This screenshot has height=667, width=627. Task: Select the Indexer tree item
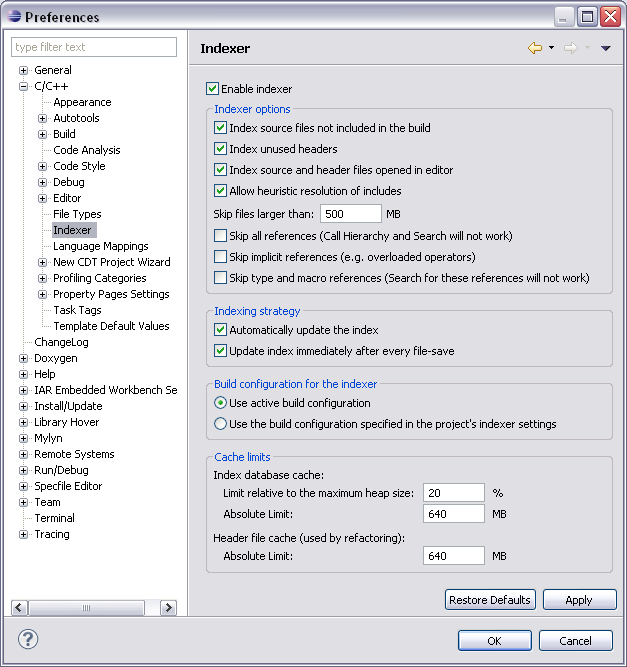72,230
